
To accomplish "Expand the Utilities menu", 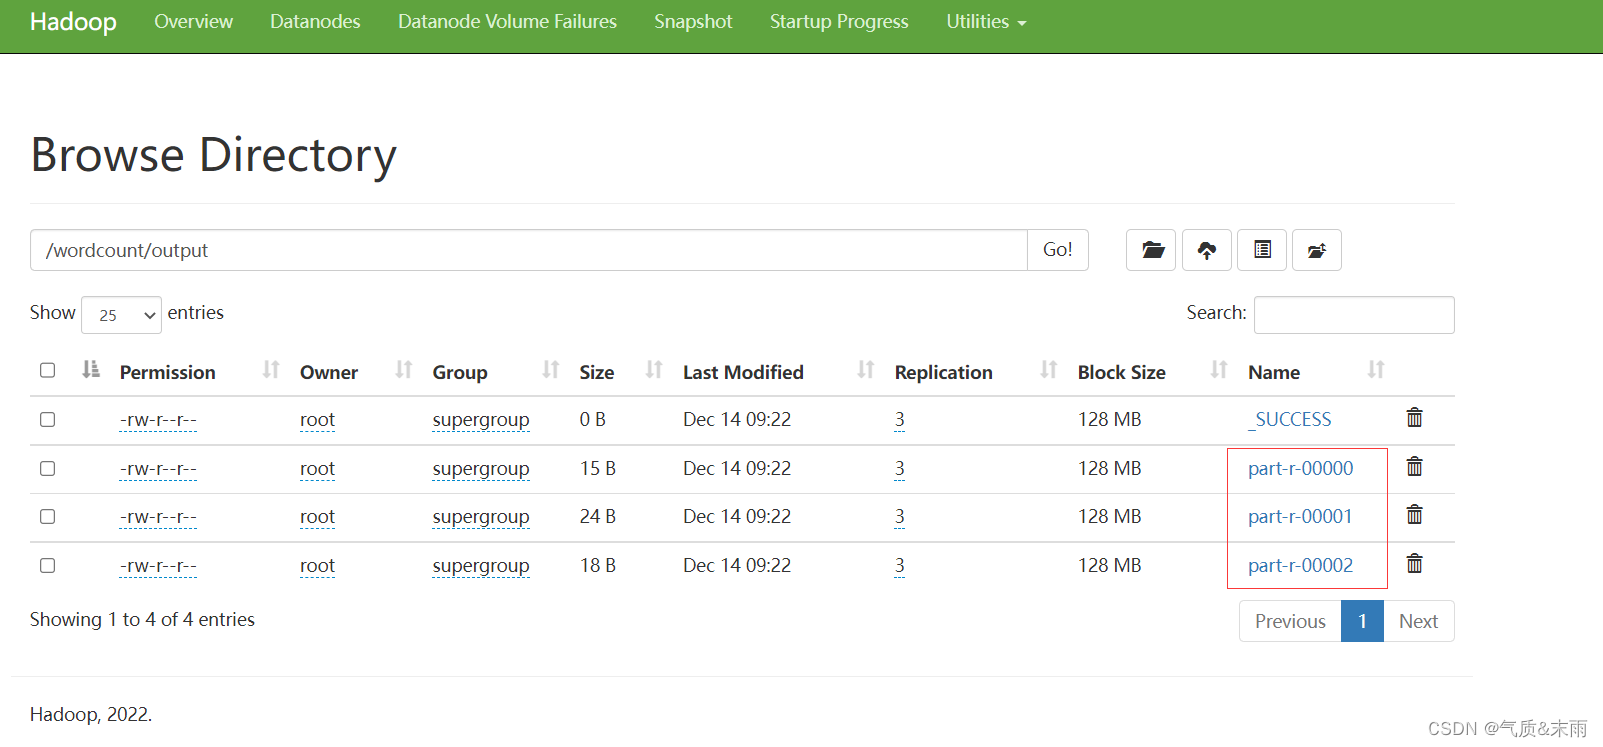I will coord(986,21).
